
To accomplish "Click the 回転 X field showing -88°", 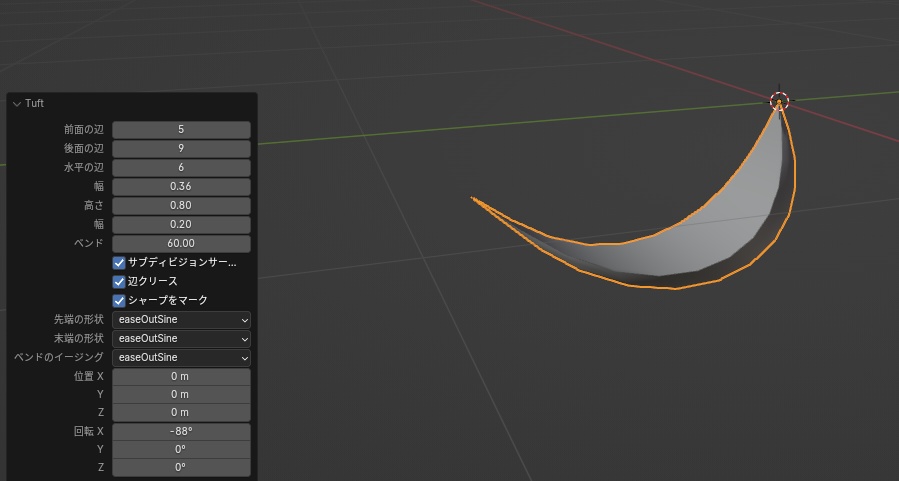I will click(x=181, y=431).
